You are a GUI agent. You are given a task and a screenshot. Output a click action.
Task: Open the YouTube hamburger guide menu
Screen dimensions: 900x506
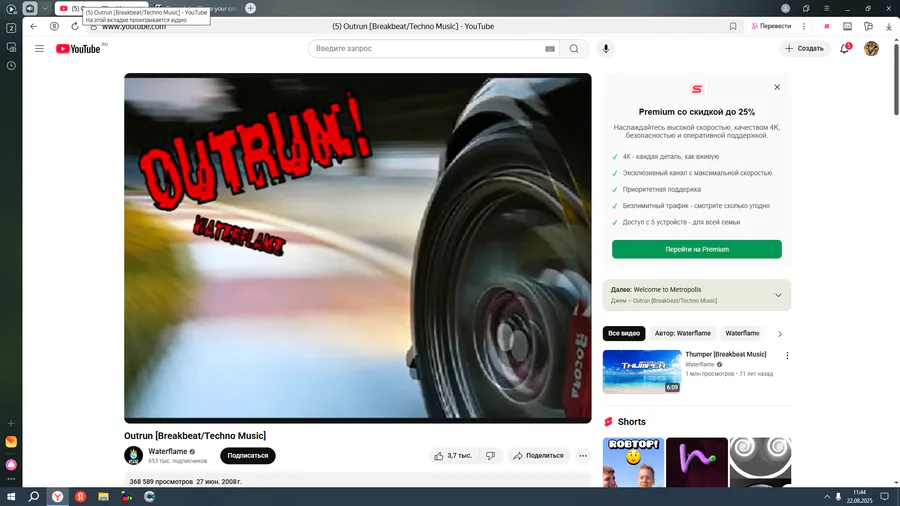click(x=39, y=49)
